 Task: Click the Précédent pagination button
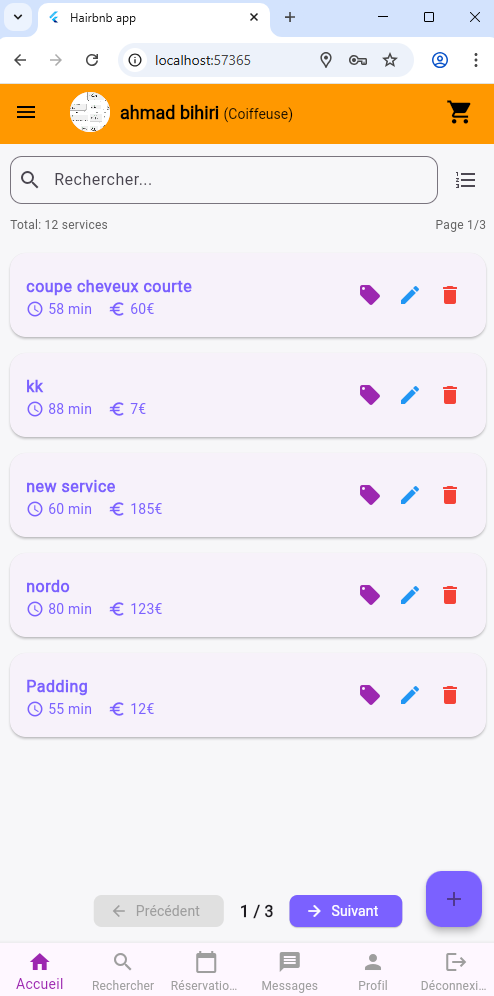tap(159, 911)
